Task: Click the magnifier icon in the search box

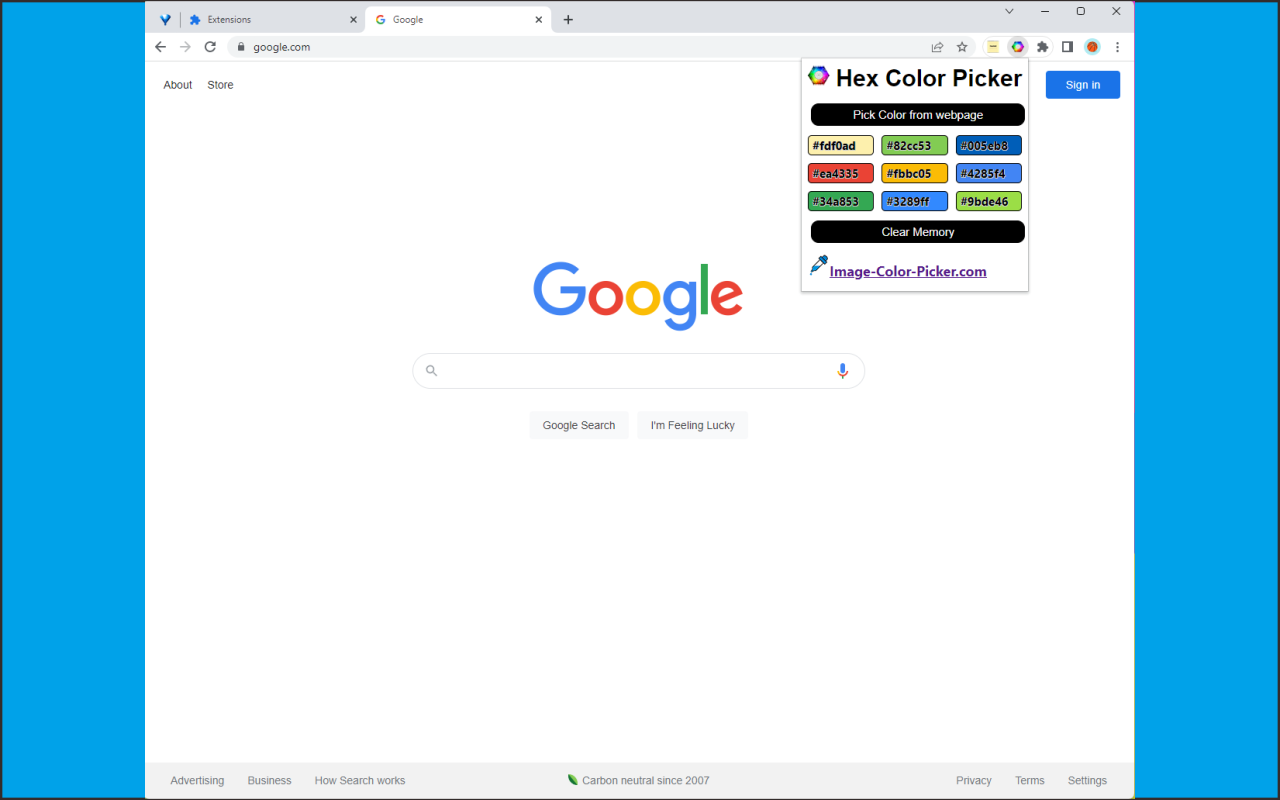Action: (431, 371)
